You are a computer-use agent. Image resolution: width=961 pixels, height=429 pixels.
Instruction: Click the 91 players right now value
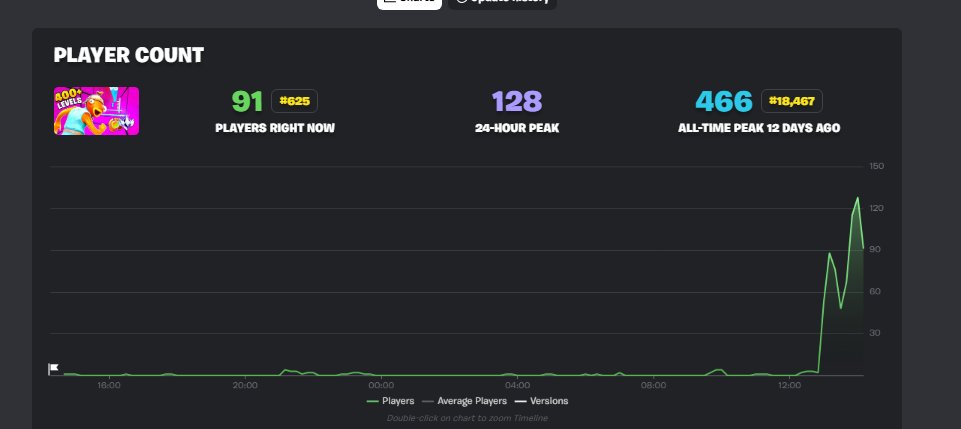pyautogui.click(x=247, y=102)
